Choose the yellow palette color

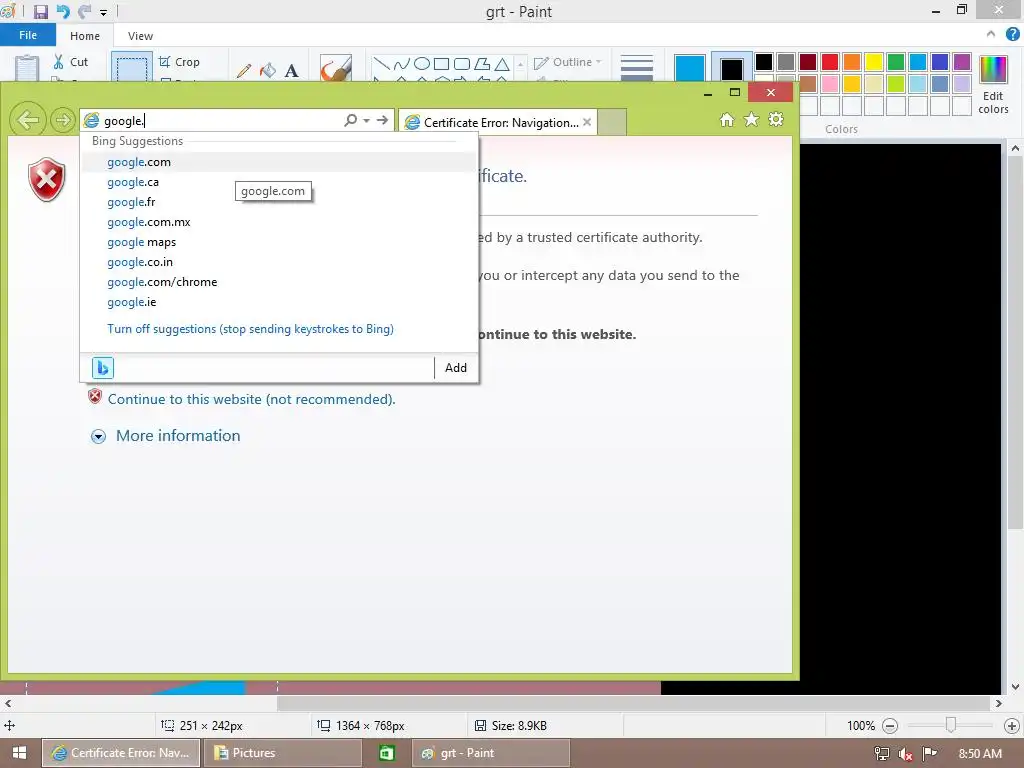[874, 62]
